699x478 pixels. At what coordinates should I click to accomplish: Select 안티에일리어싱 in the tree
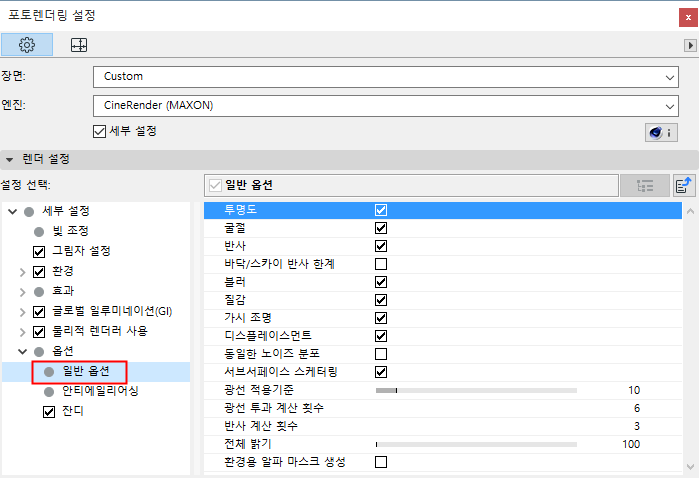coord(100,391)
